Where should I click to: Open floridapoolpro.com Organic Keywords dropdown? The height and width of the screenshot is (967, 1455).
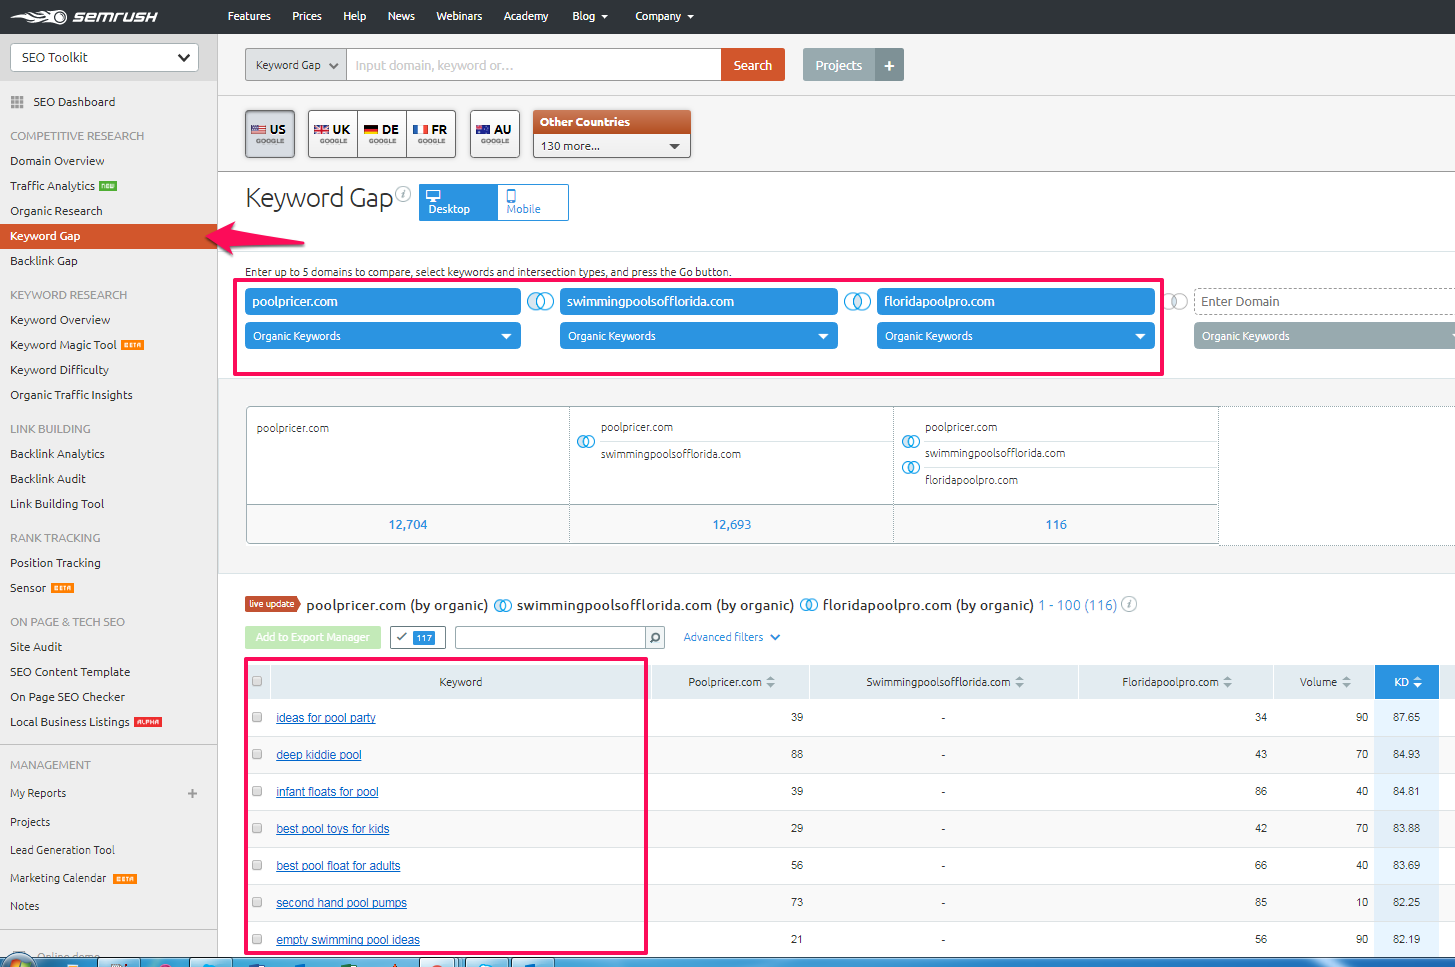point(1015,336)
